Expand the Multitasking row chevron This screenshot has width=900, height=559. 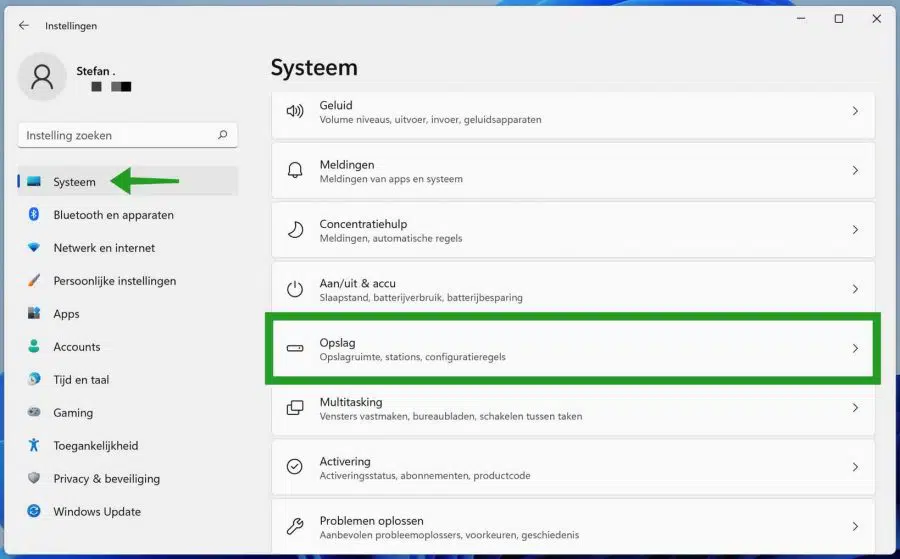point(855,407)
